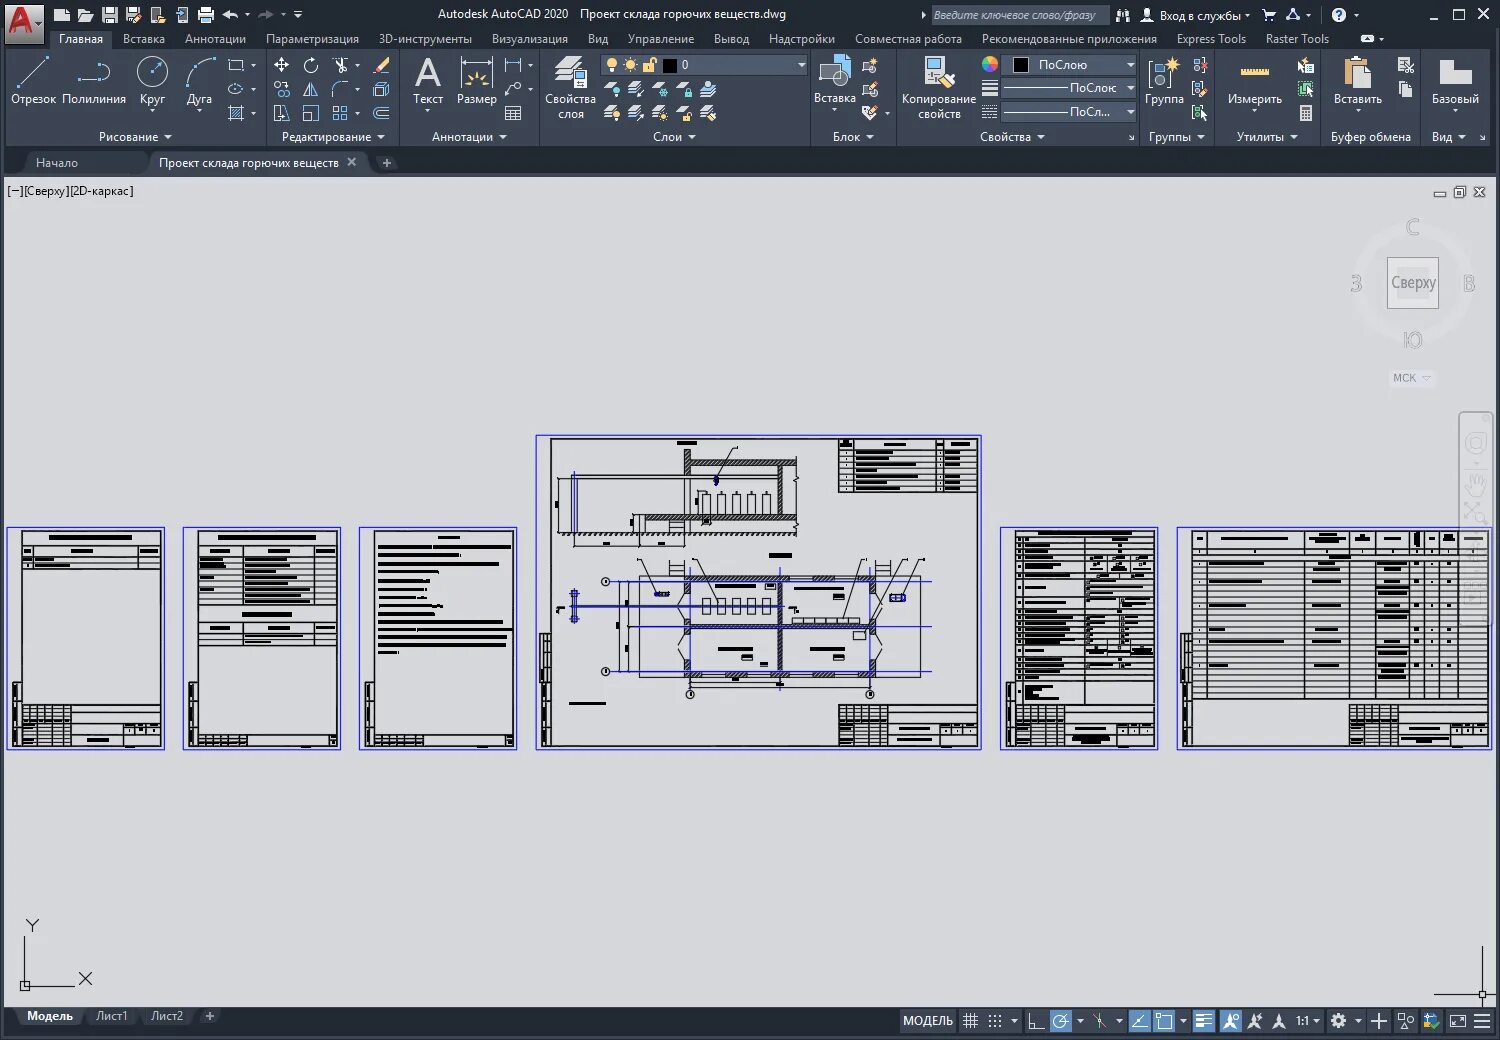Click Копирование свойств match properties icon
Viewport: 1500px width, 1040px height.
pyautogui.click(x=938, y=87)
